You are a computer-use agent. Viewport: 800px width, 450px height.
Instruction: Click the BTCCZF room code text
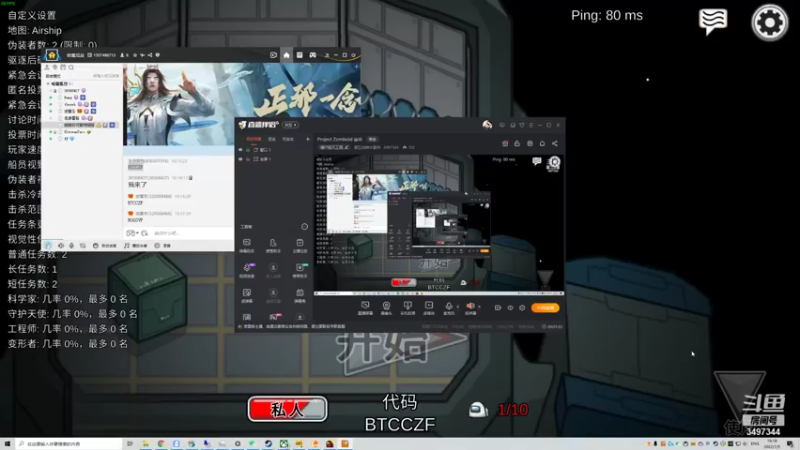coord(400,424)
